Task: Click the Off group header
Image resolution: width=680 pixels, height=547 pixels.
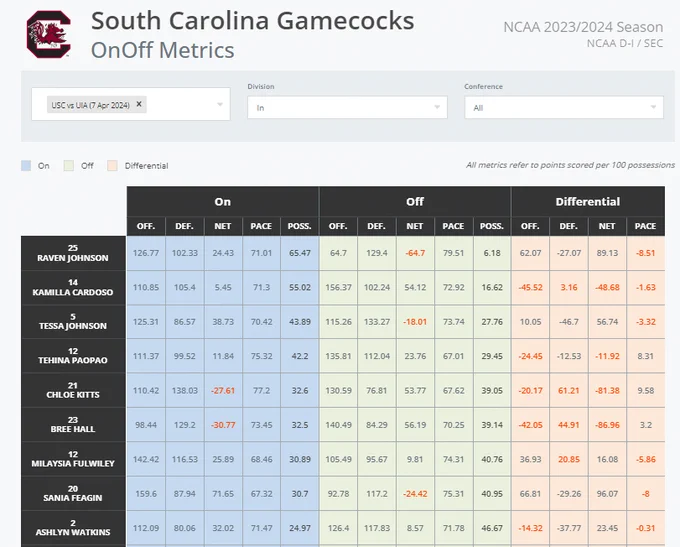Action: (x=415, y=202)
